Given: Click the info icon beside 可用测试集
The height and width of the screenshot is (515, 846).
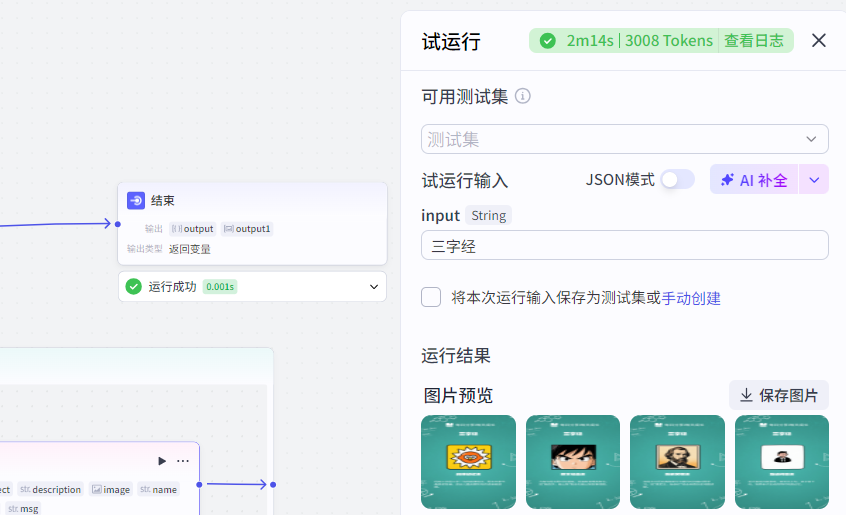Looking at the screenshot, I should pos(522,96).
